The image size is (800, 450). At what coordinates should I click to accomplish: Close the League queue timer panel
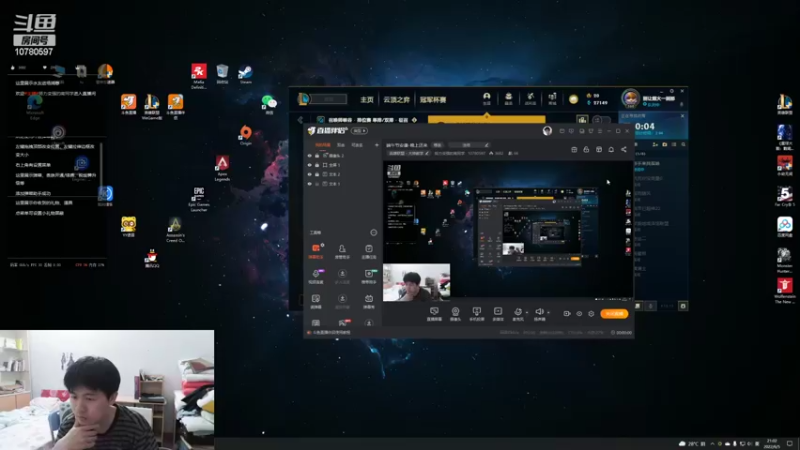[682, 116]
